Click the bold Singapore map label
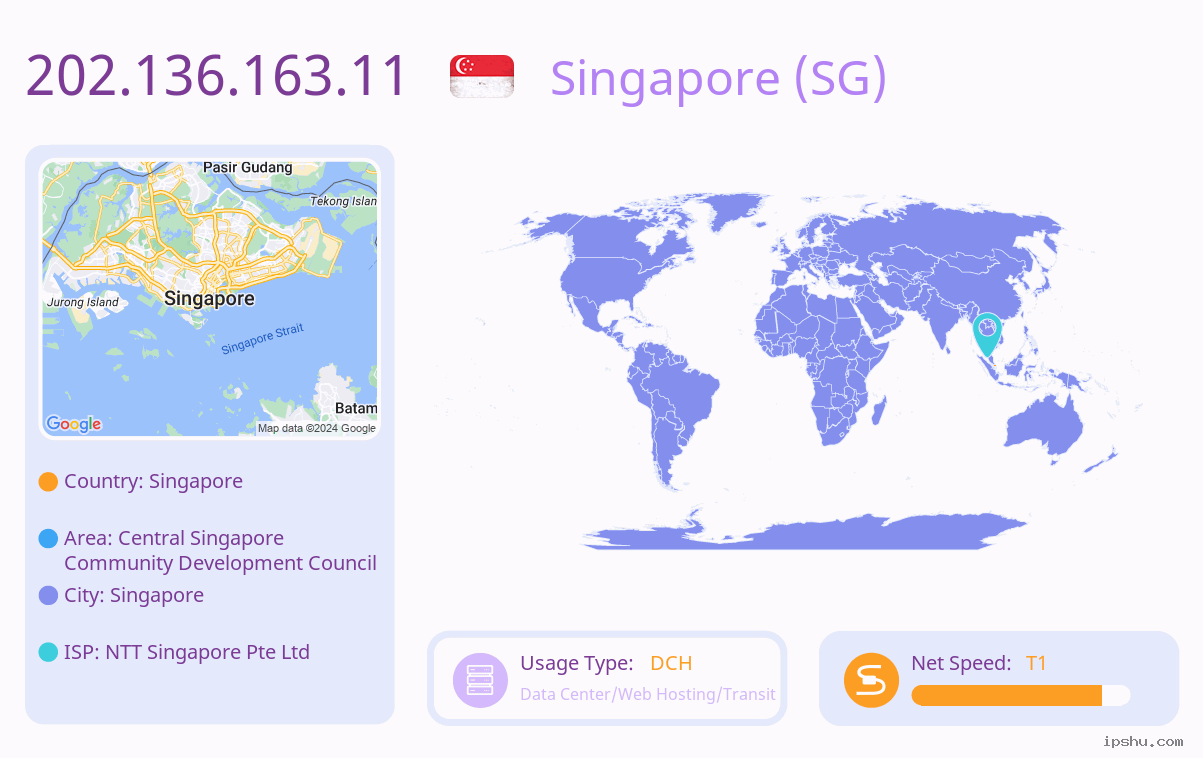 pyautogui.click(x=209, y=299)
